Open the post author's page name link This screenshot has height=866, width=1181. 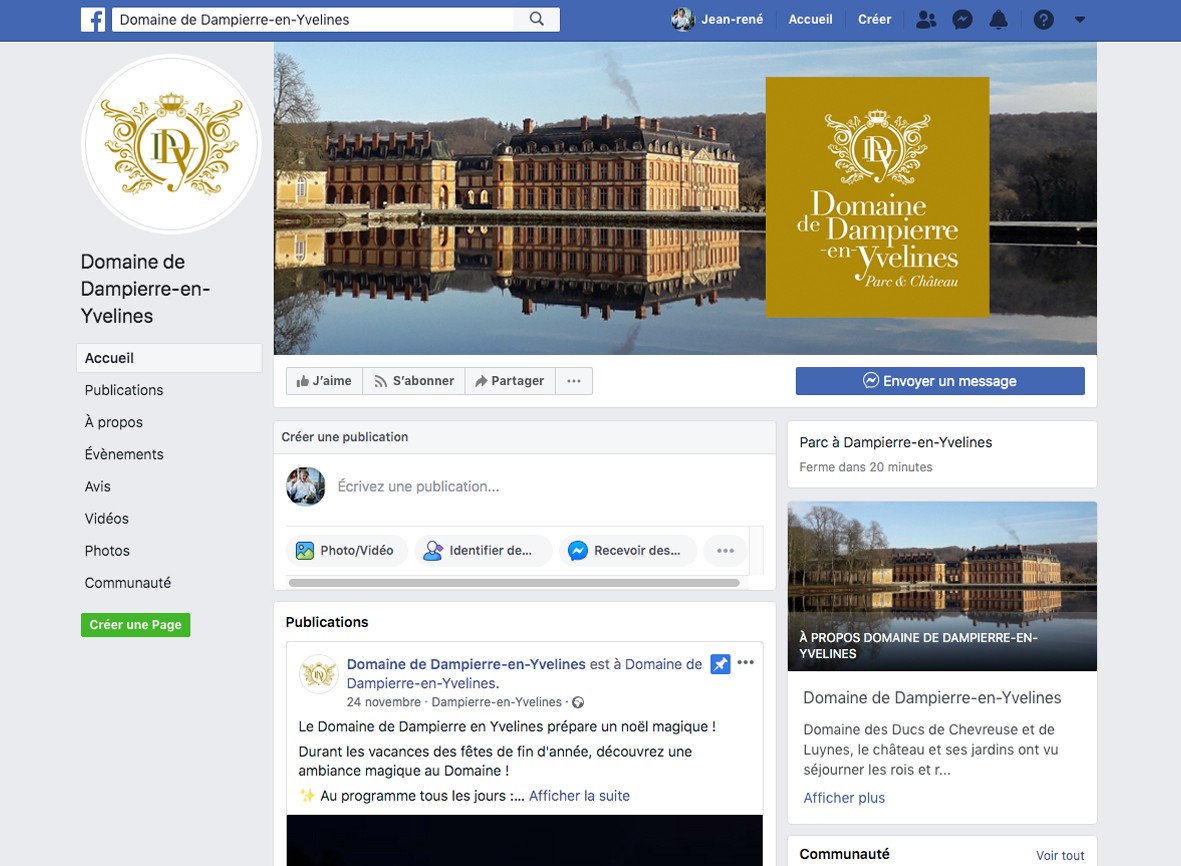[x=466, y=664]
